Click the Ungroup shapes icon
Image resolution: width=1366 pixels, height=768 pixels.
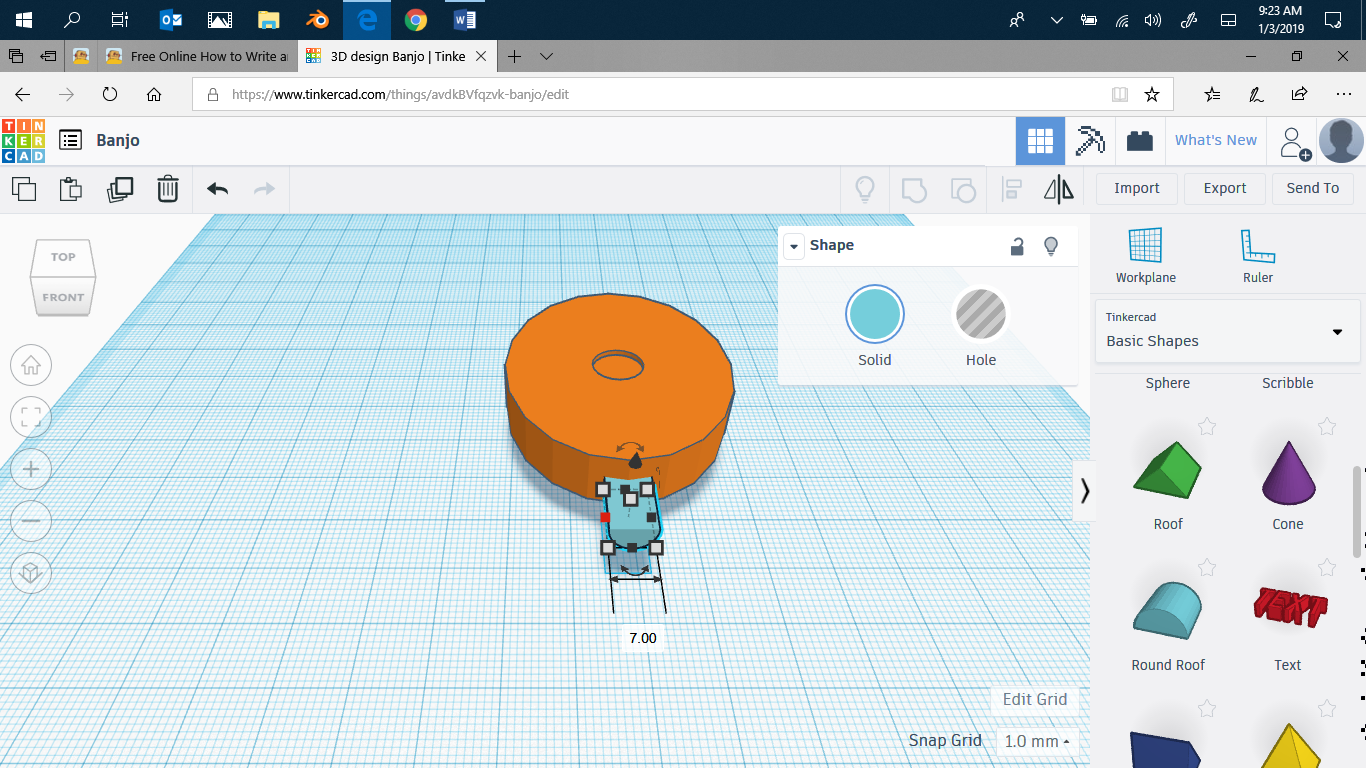click(x=962, y=188)
